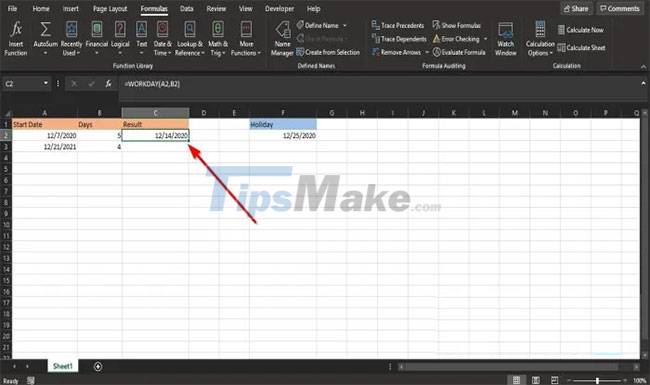Click Trace Dependents
This screenshot has height=385, width=650.
point(399,39)
